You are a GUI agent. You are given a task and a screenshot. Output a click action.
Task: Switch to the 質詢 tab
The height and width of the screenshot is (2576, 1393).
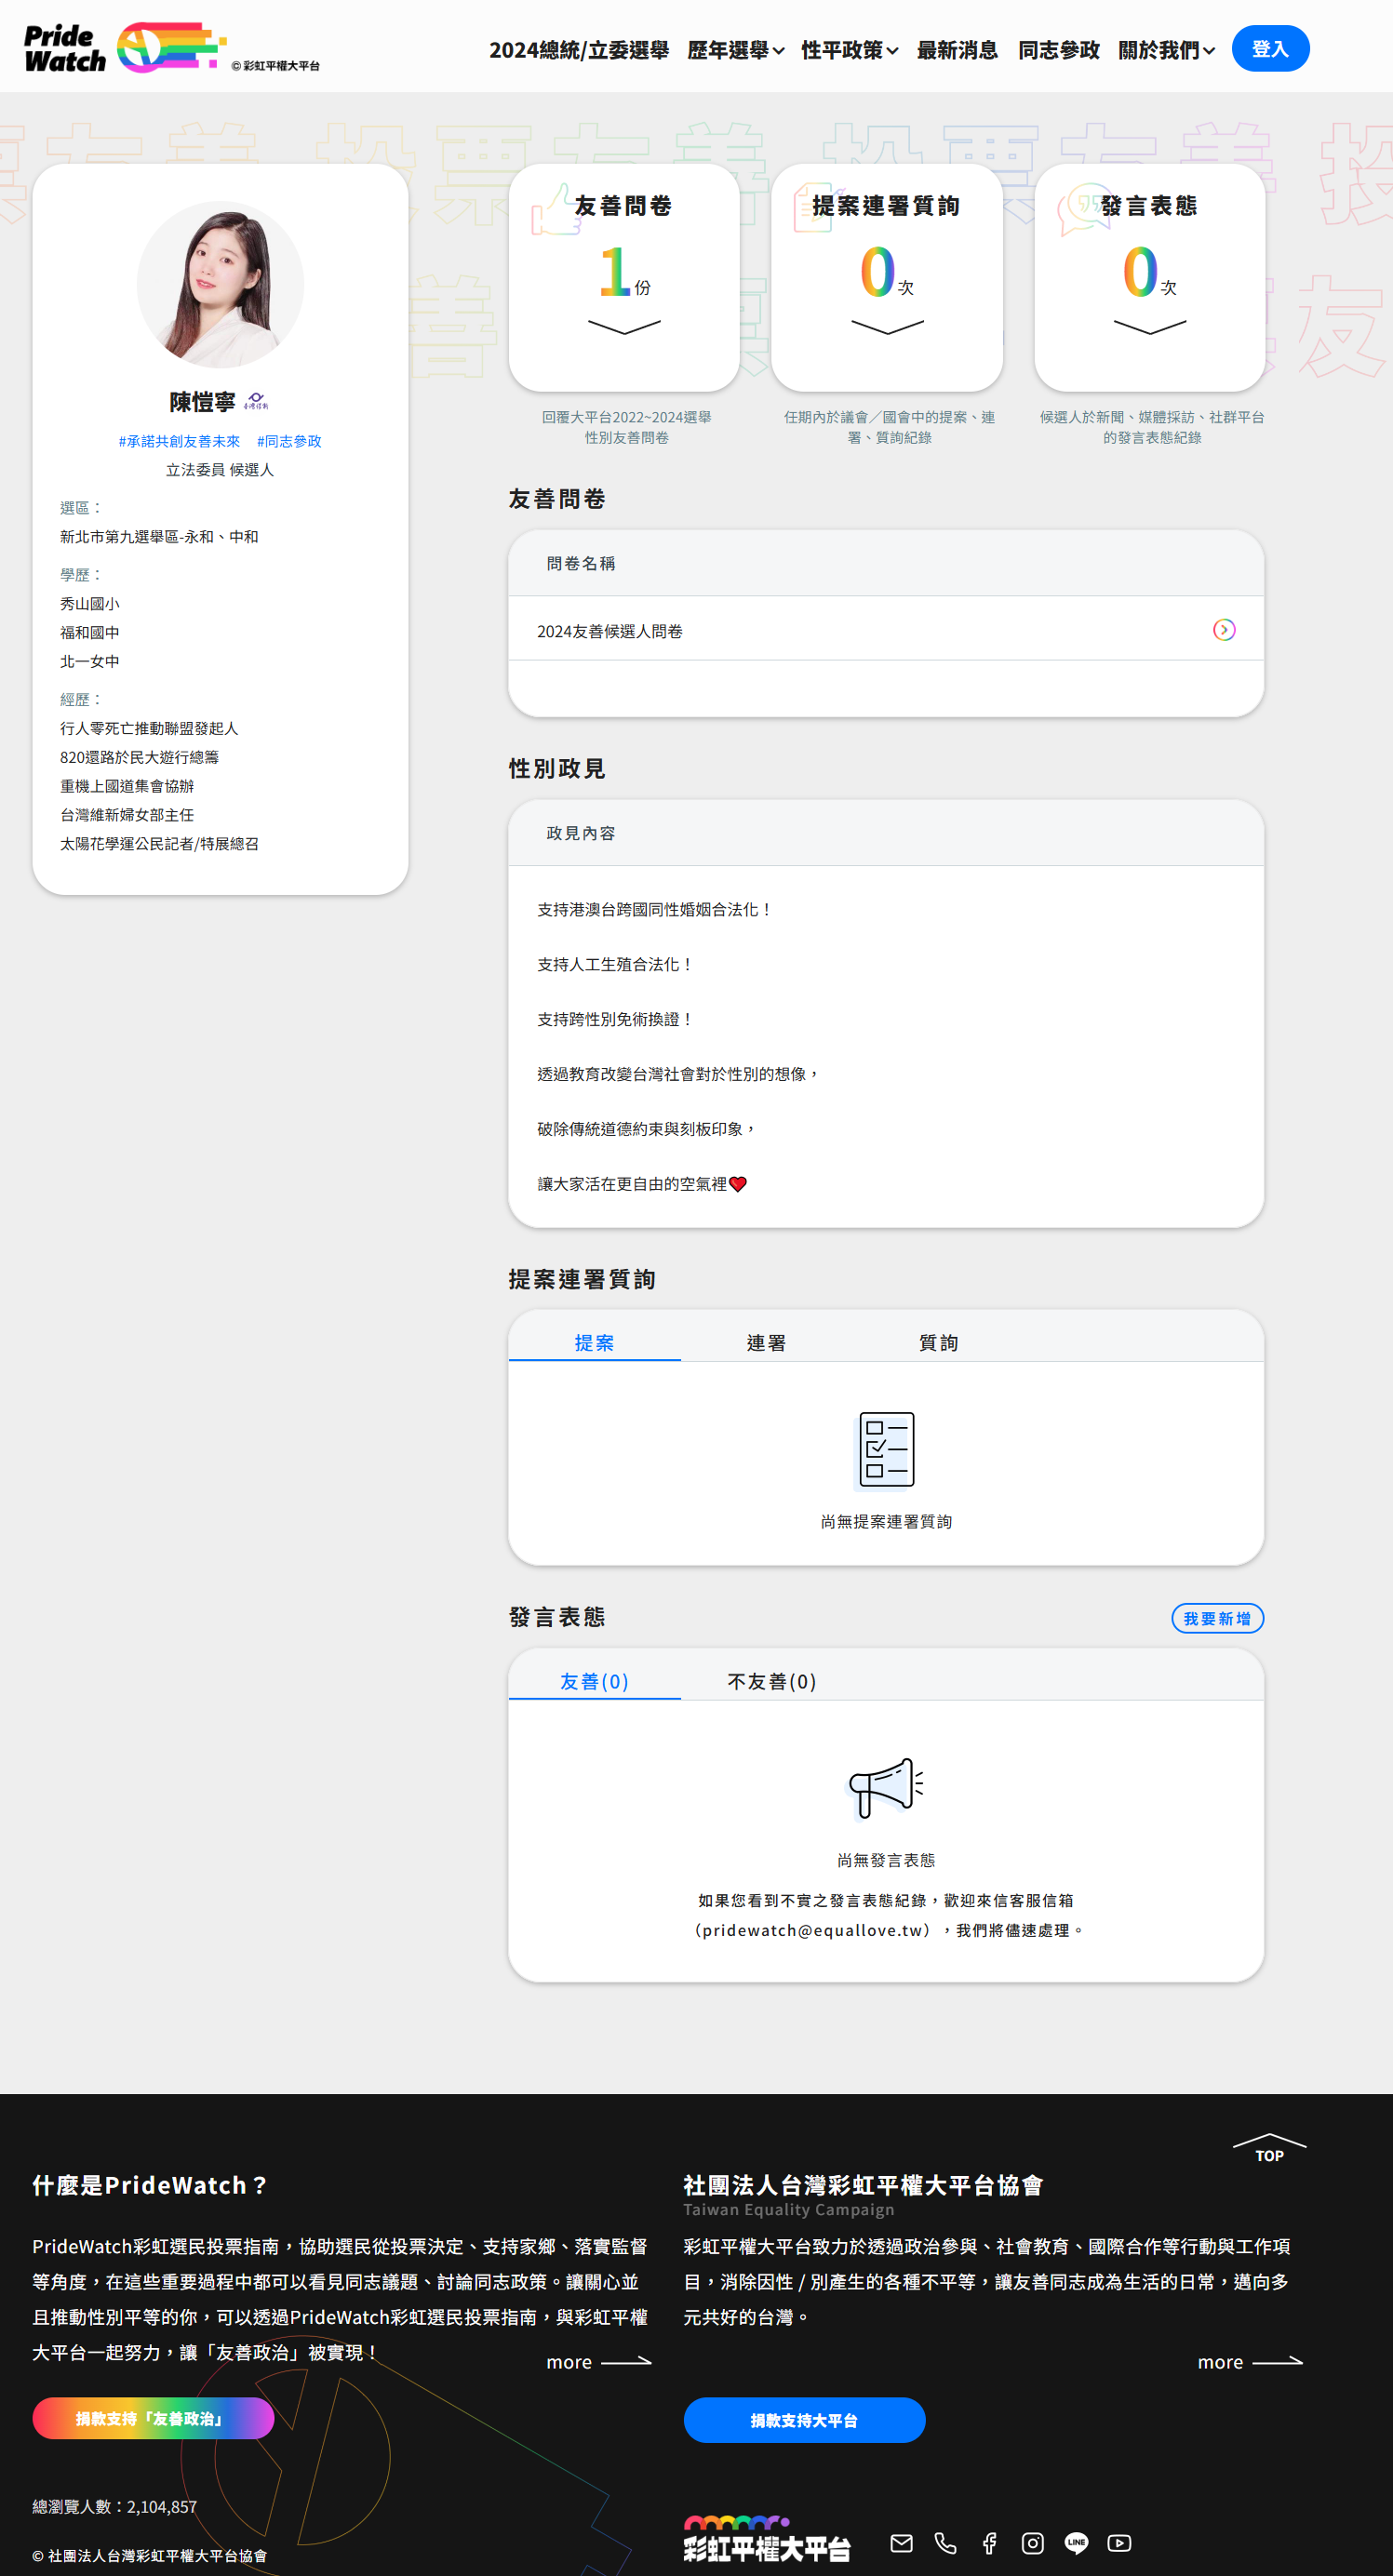click(939, 1342)
